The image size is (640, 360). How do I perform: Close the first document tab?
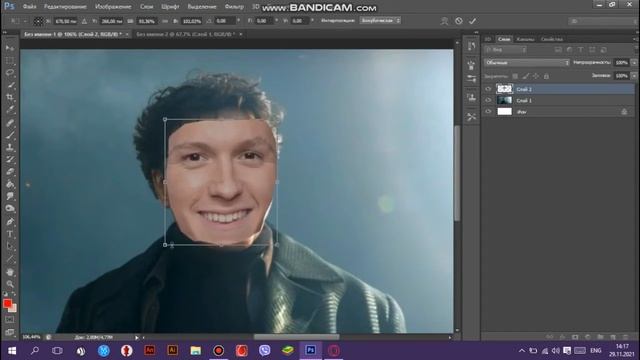pos(127,34)
